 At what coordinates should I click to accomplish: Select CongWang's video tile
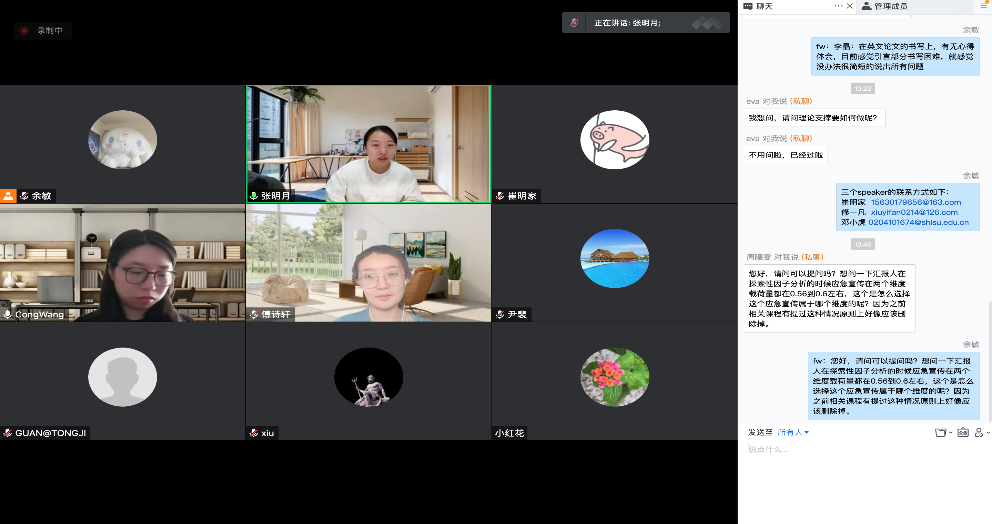122,264
